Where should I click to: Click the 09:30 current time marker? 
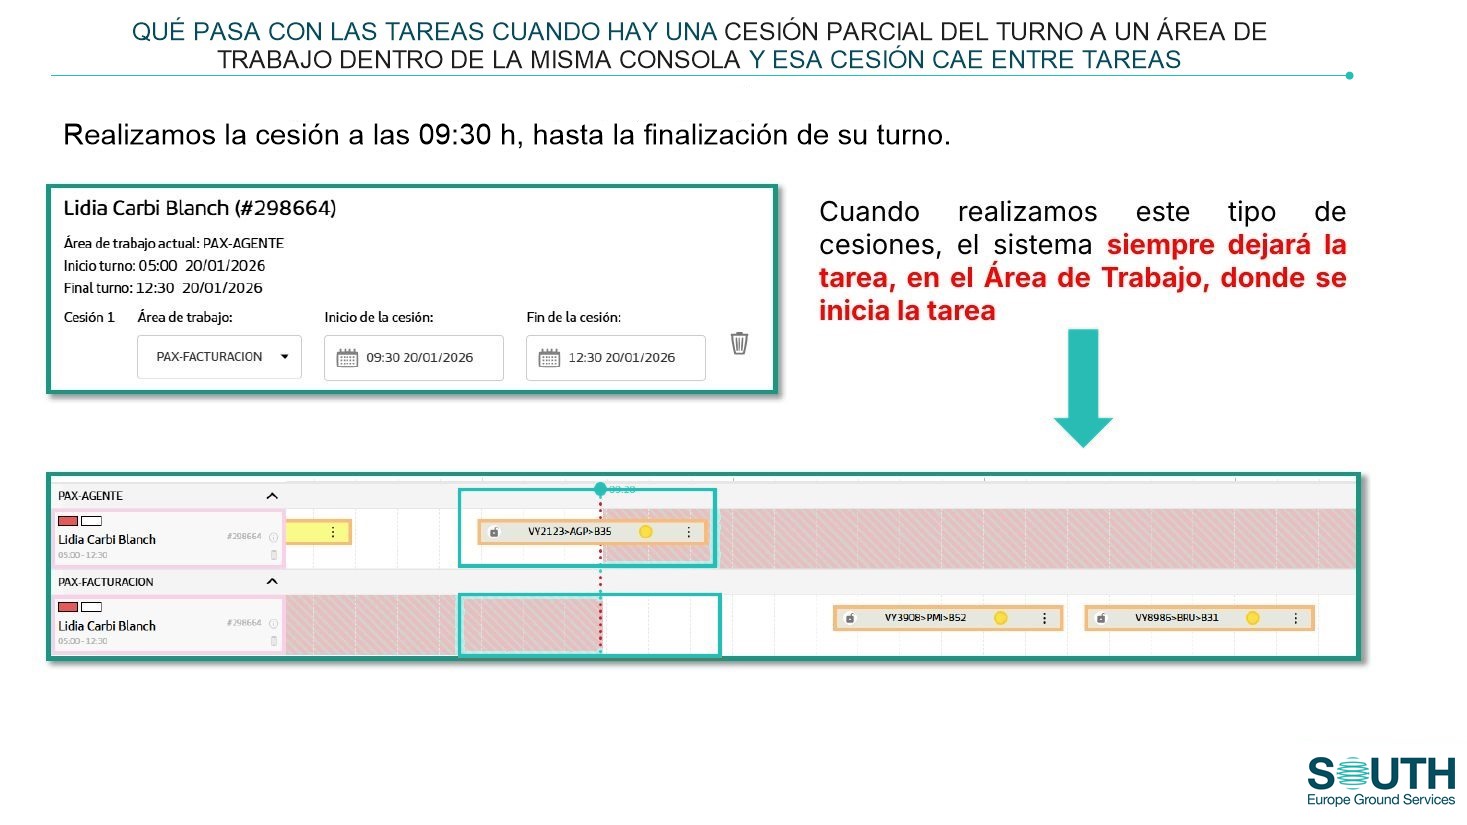601,489
